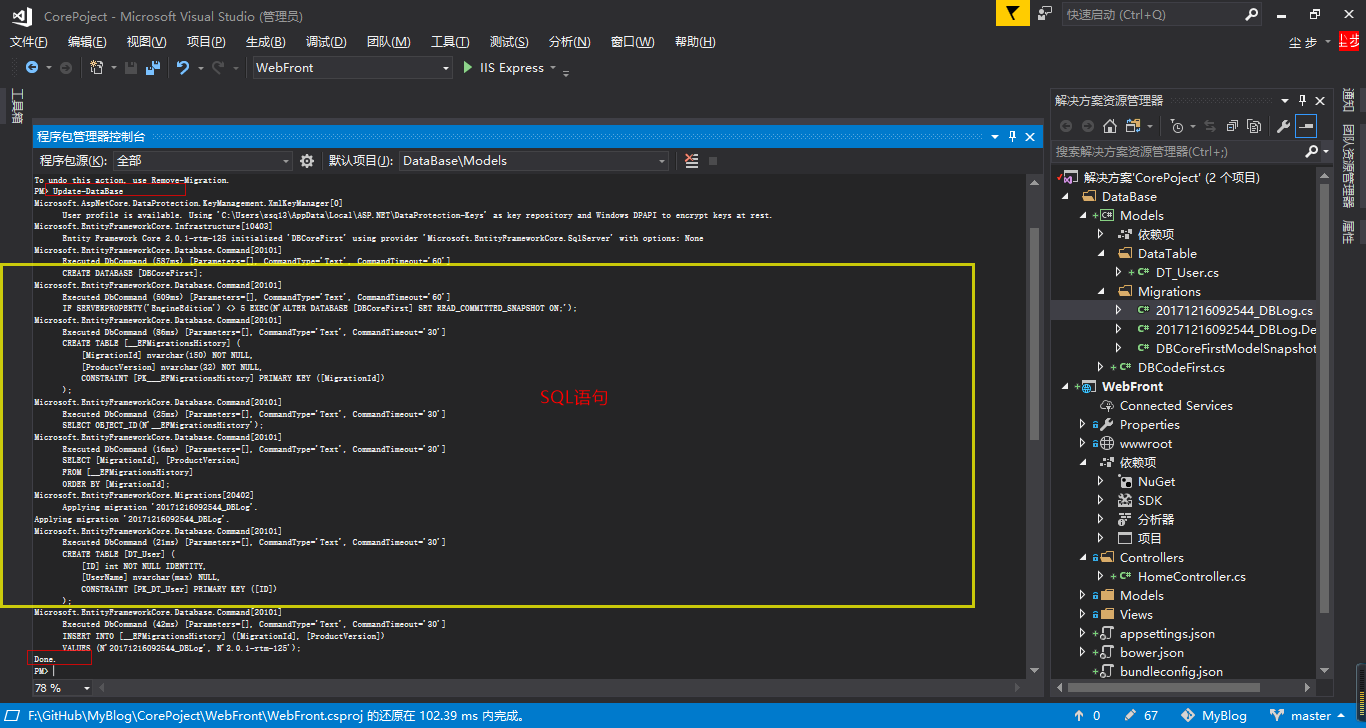1366x728 pixels.
Task: Open the Package Manager Console window position dropdown
Action: click(x=995, y=136)
